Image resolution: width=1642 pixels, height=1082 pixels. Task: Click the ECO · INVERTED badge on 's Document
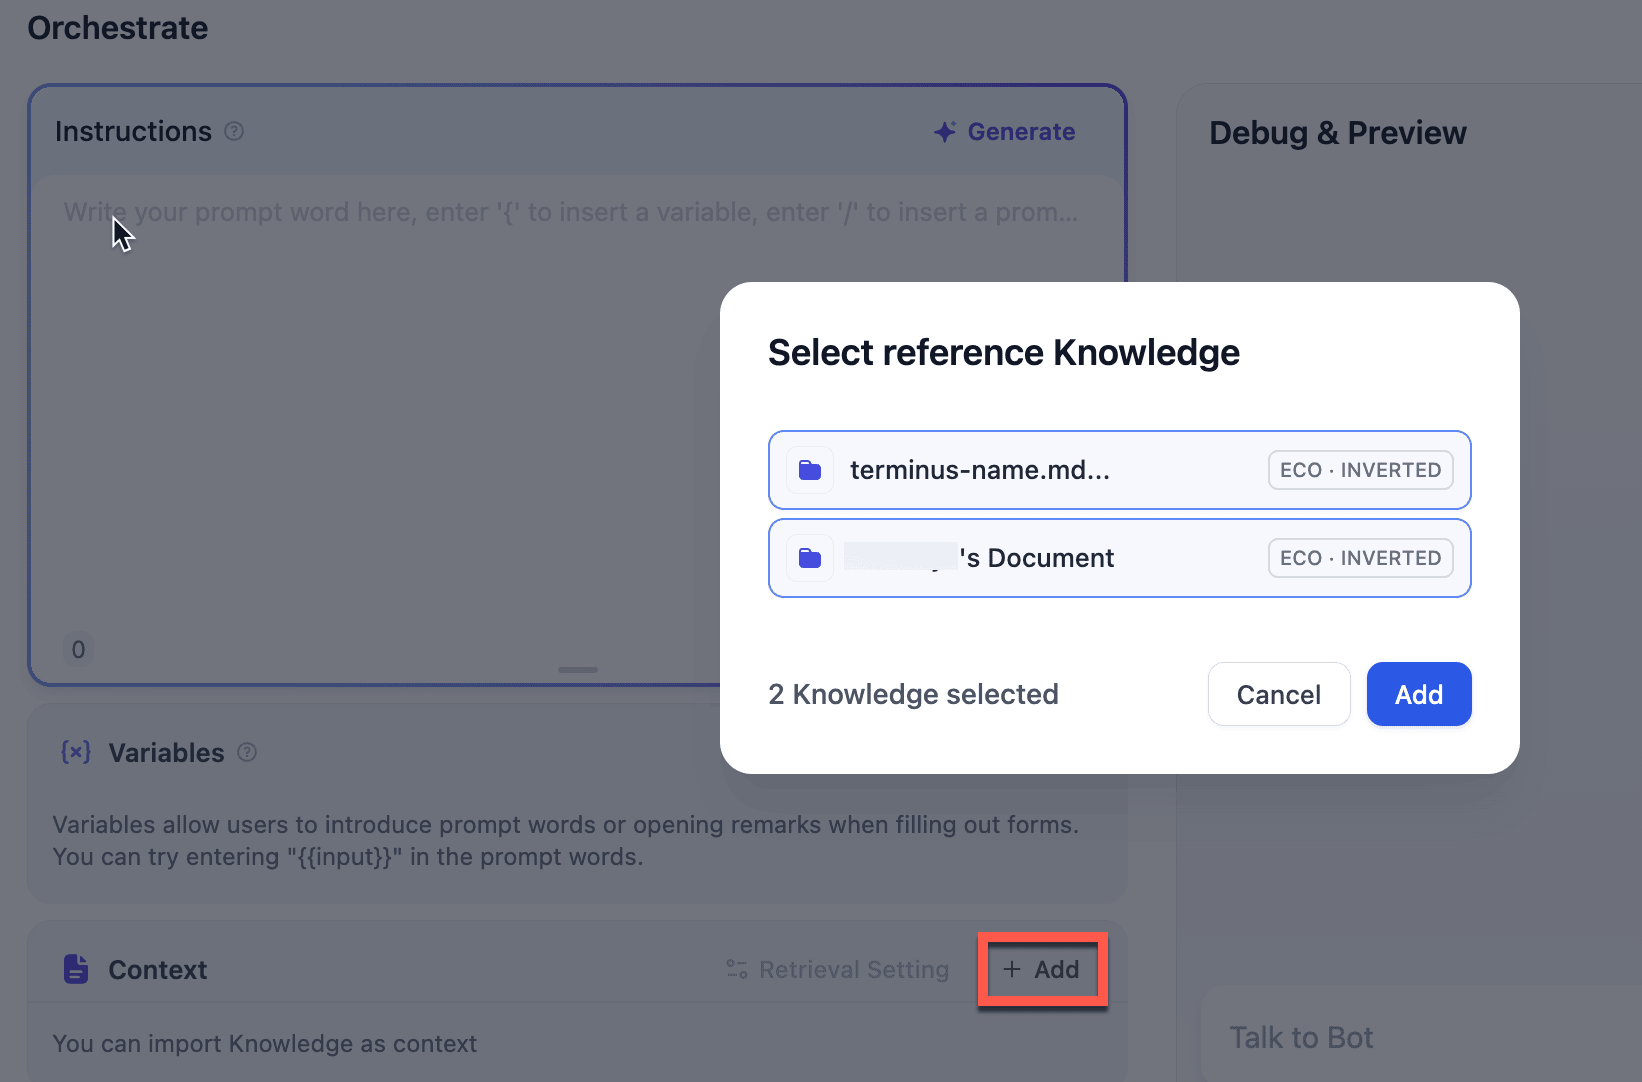[x=1360, y=558]
